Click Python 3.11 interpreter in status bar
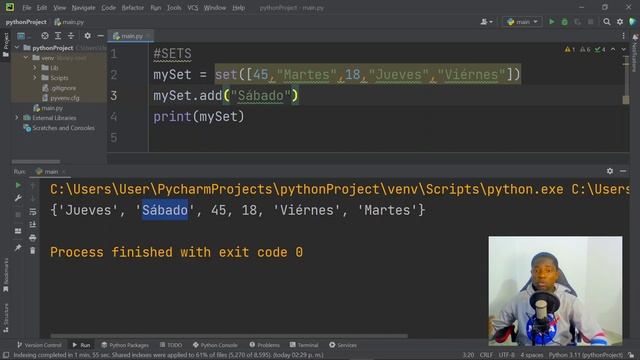Viewport: 640px width, 360px height. (586, 355)
